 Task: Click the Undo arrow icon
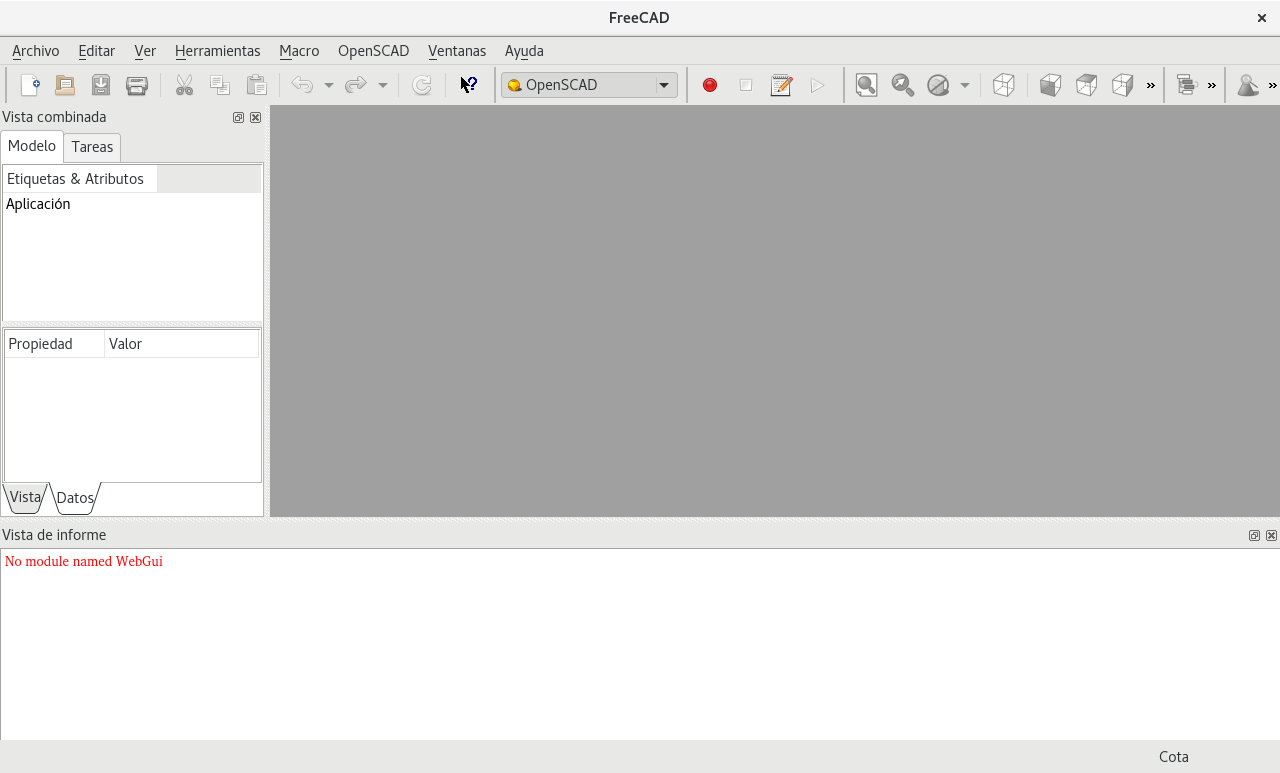click(x=302, y=85)
